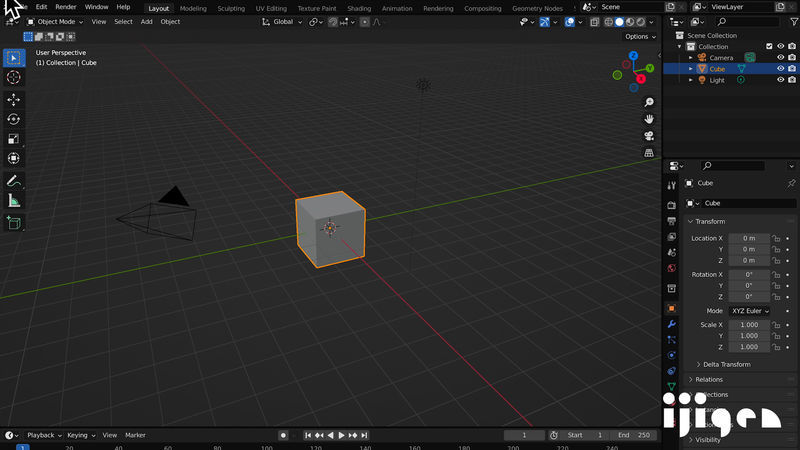Open the viewport Add menu
Screen dimensions: 800x450
pyautogui.click(x=146, y=22)
